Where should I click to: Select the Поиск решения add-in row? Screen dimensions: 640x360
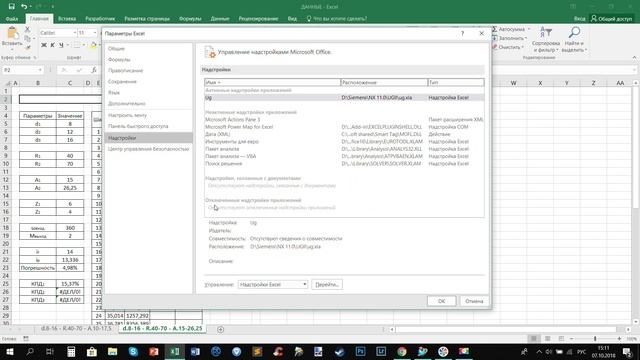[344, 164]
